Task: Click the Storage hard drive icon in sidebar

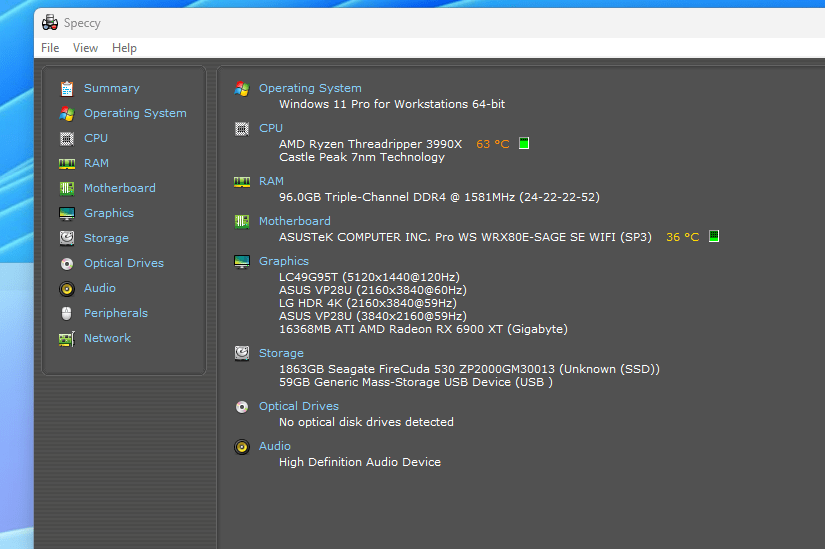Action: pos(67,238)
